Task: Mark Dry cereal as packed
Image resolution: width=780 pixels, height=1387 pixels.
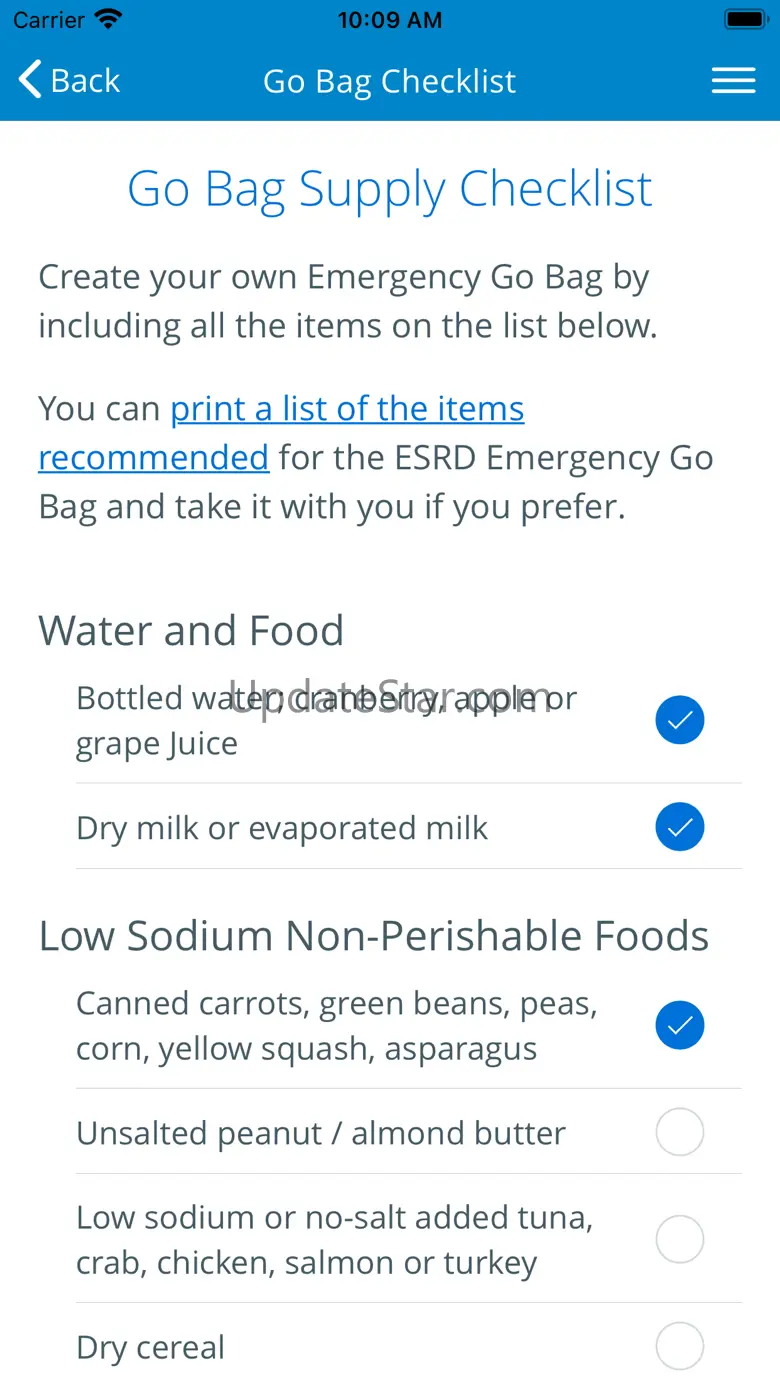Action: coord(680,1346)
